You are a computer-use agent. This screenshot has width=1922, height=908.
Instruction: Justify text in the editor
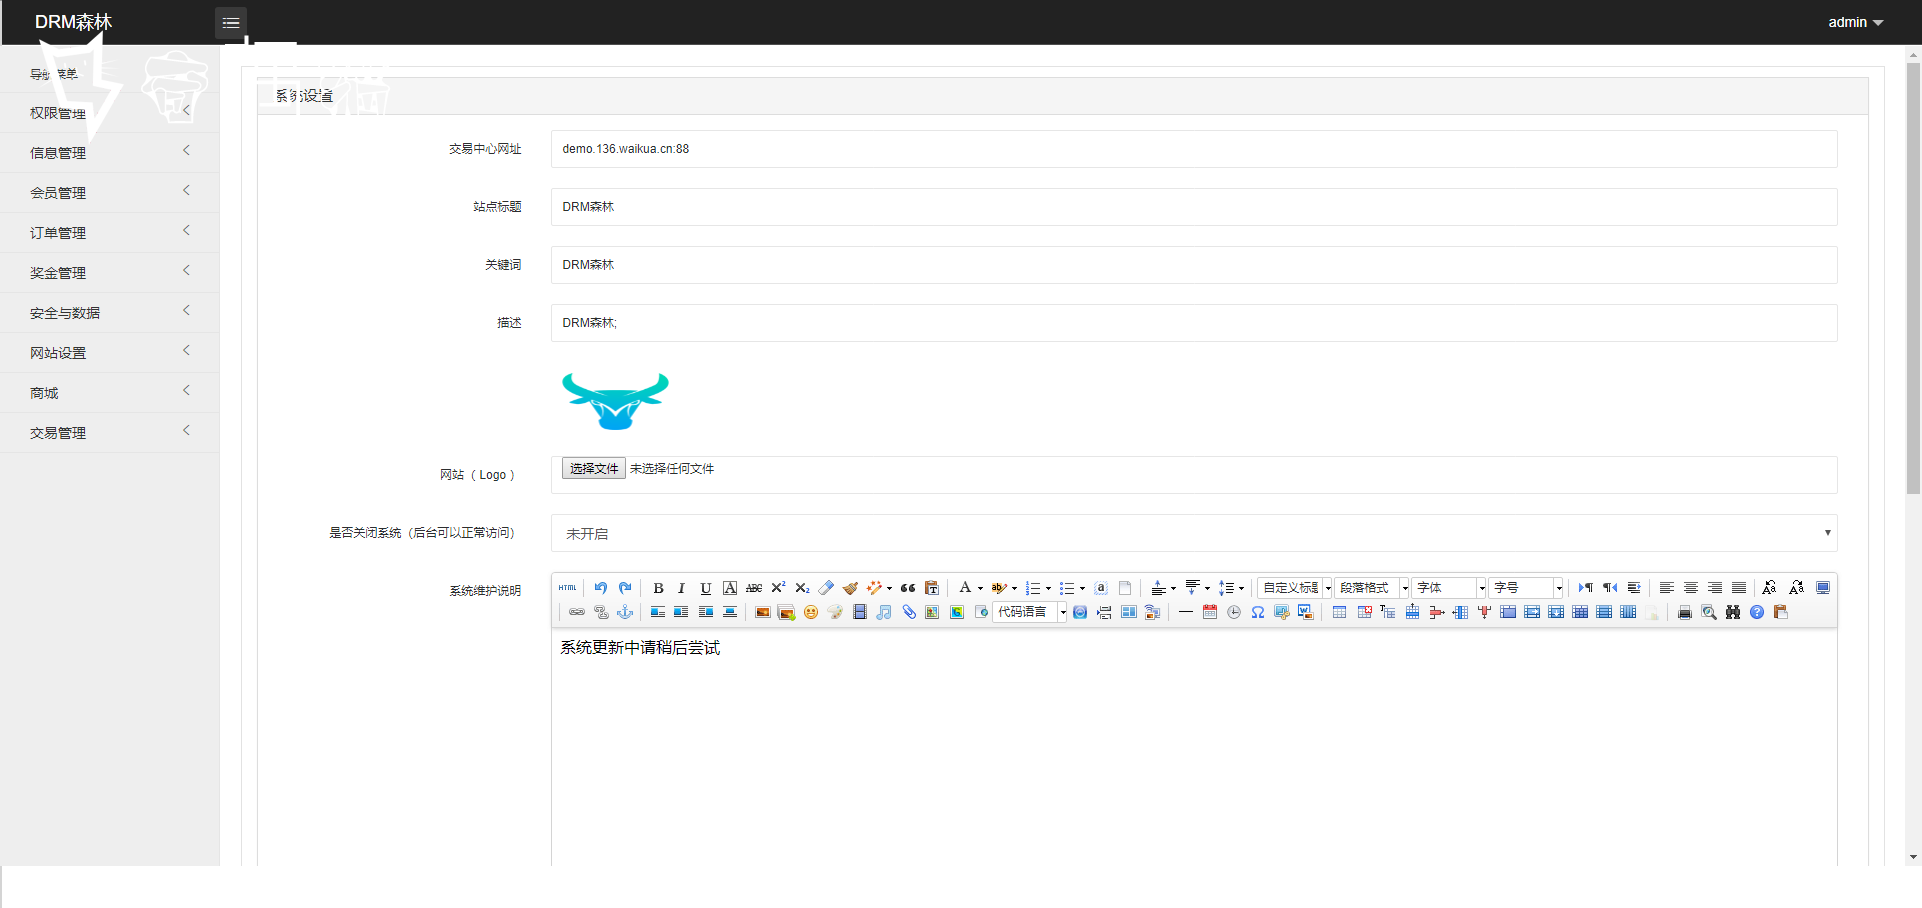point(1739,588)
